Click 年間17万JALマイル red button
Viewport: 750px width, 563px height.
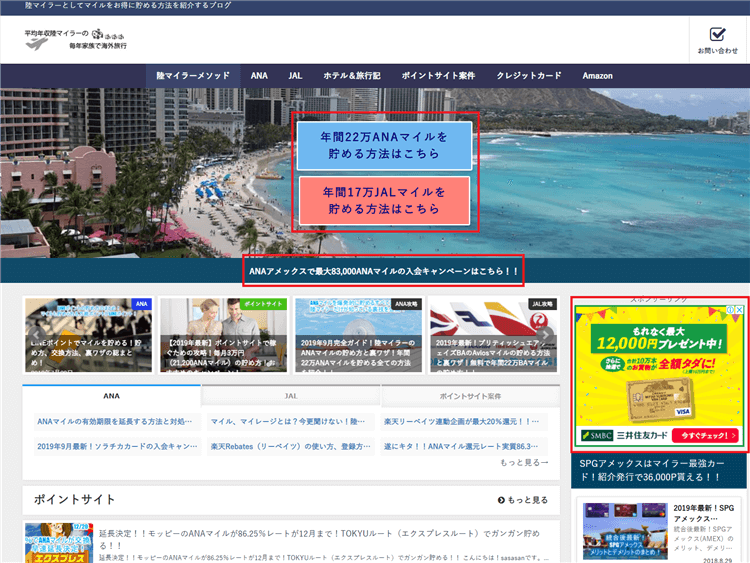(x=383, y=200)
